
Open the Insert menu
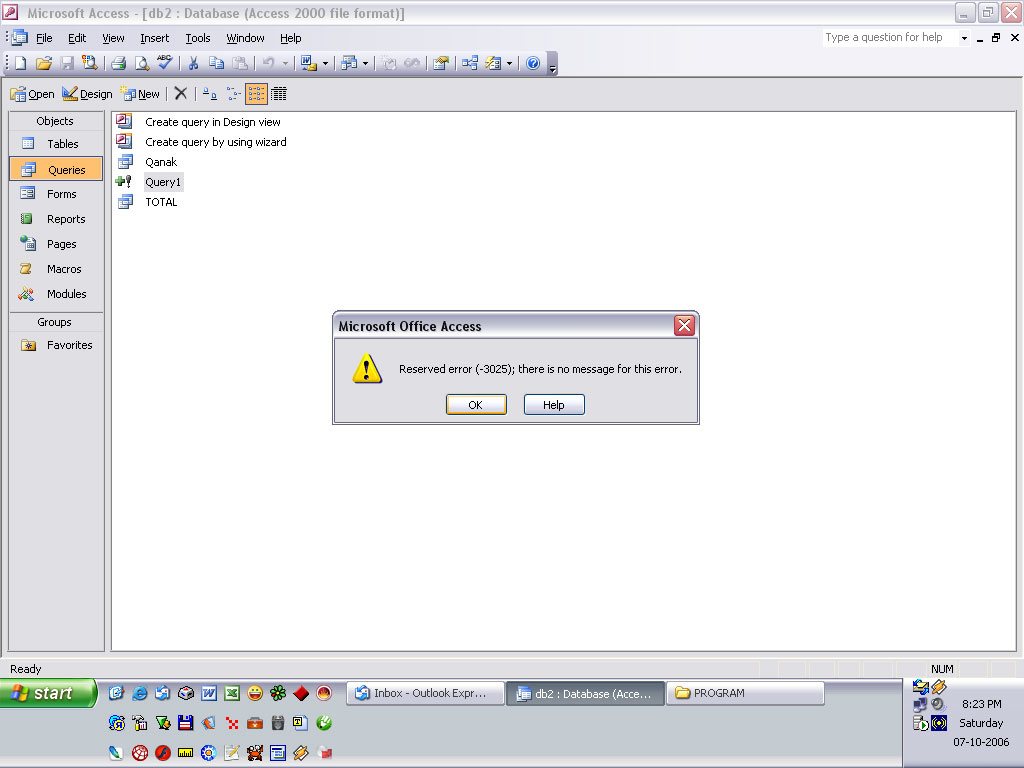tap(155, 38)
